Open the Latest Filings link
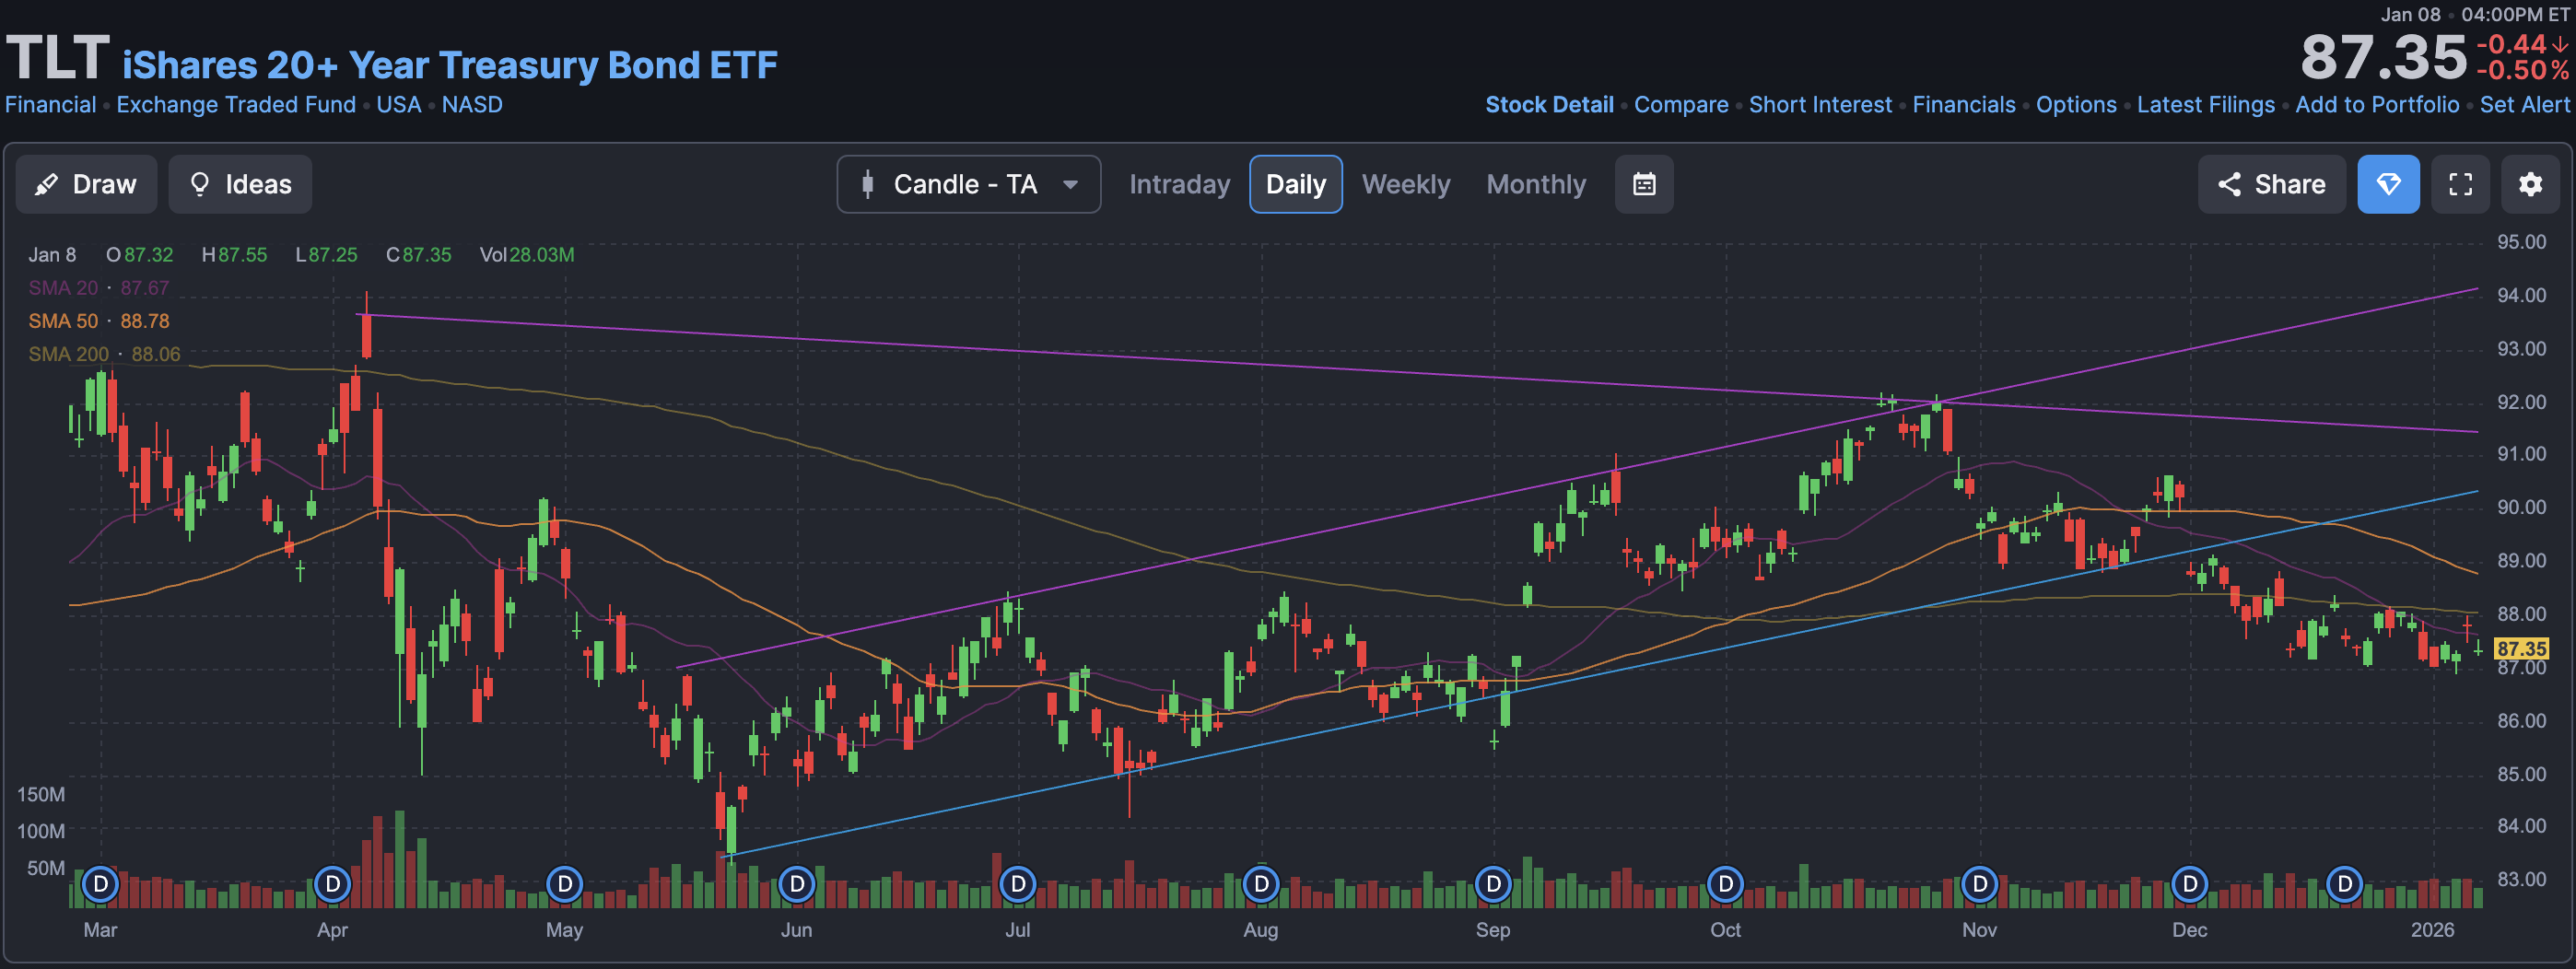 click(x=2205, y=105)
